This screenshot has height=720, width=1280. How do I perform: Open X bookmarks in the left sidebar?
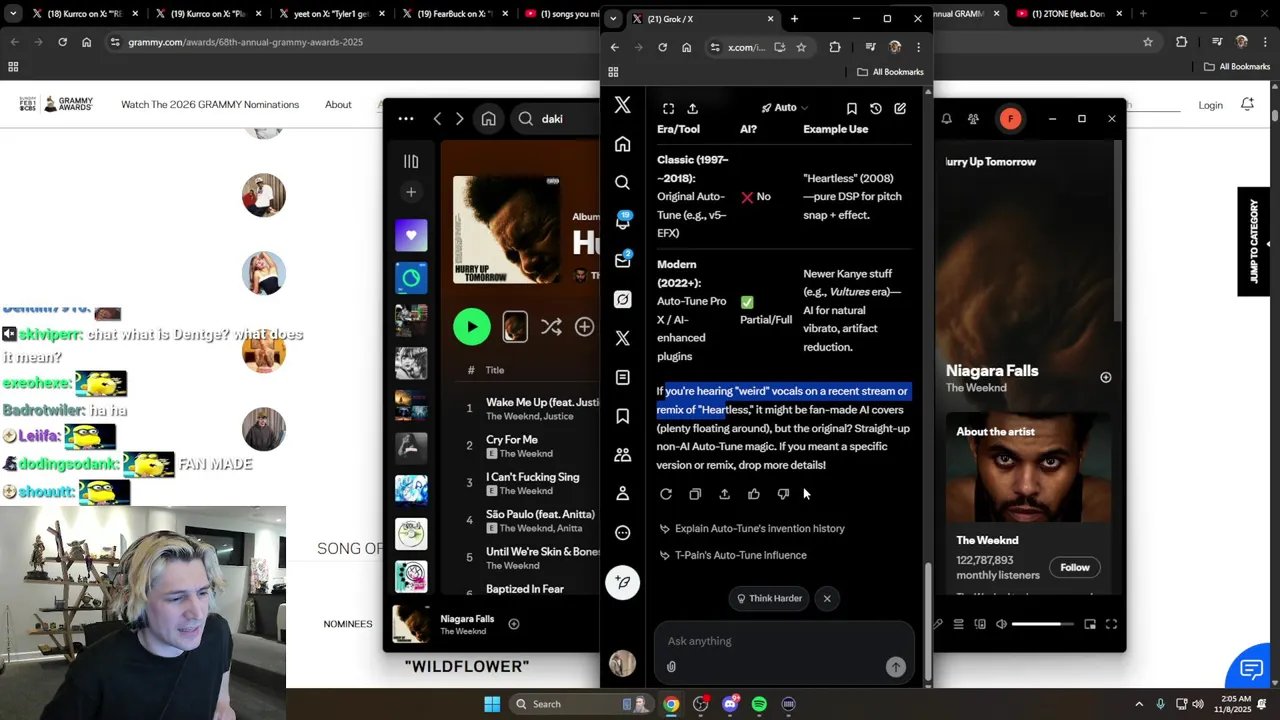[x=622, y=416]
